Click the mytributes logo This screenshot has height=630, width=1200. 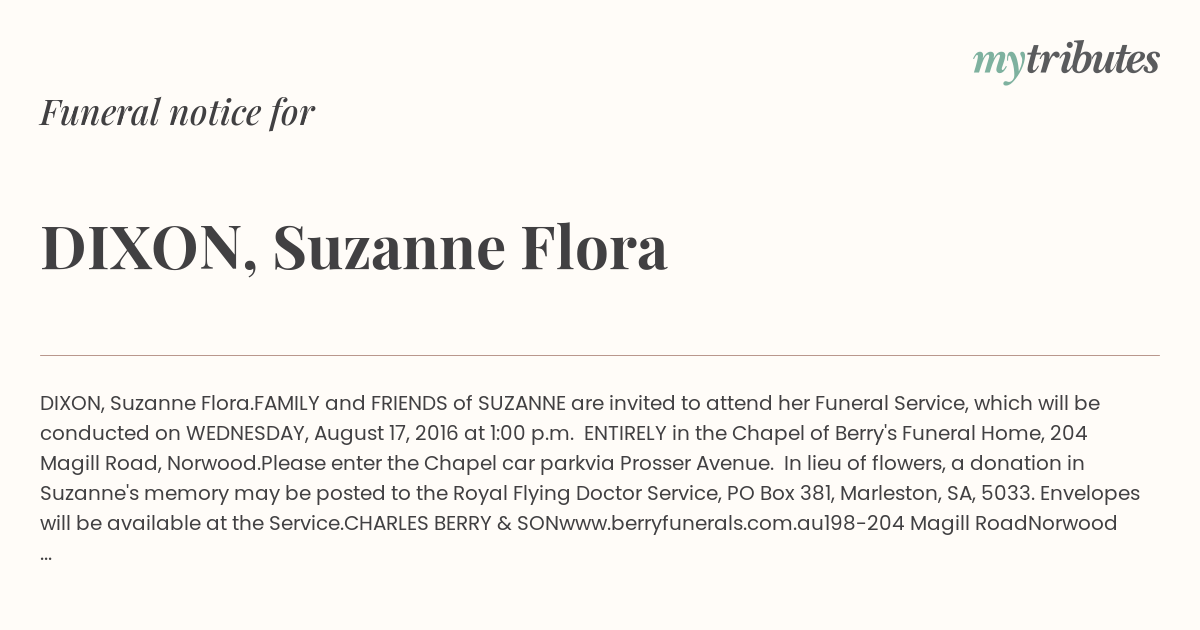(1066, 61)
